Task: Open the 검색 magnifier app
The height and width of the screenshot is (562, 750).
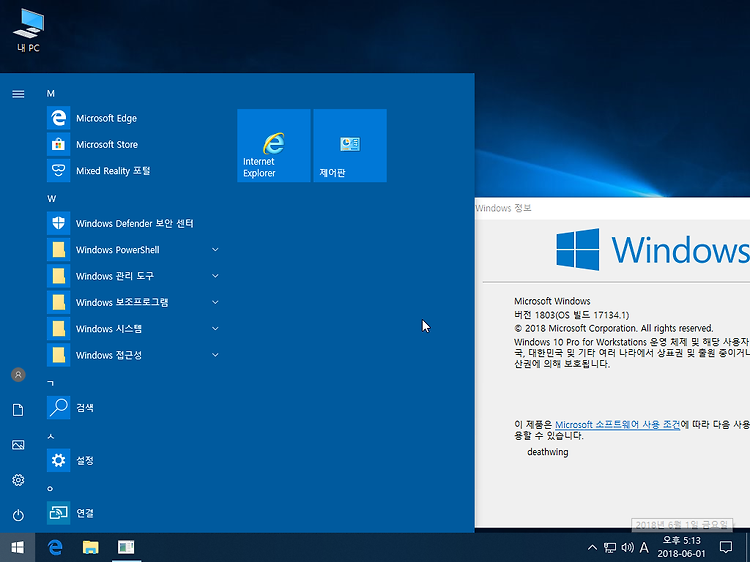Action: click(133, 408)
